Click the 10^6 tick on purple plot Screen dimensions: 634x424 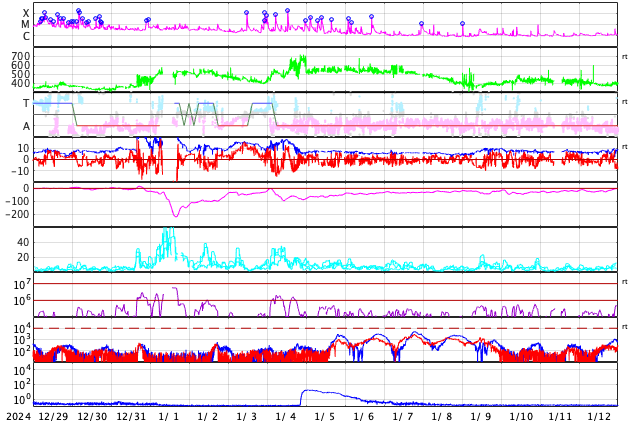coord(21,301)
